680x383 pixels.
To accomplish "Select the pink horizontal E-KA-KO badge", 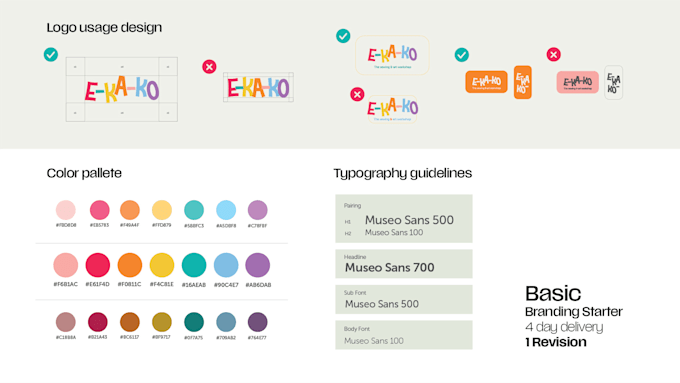I will 577,82.
